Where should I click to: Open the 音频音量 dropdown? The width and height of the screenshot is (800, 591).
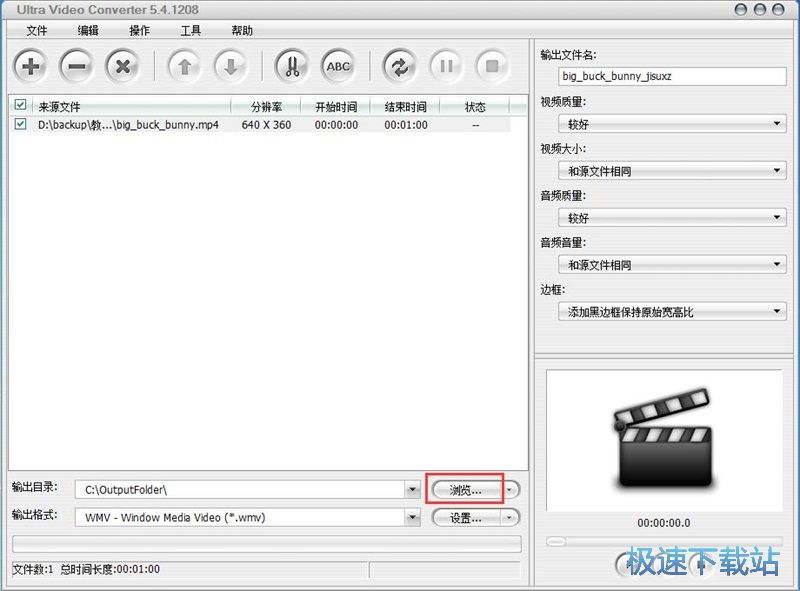pyautogui.click(x=672, y=264)
